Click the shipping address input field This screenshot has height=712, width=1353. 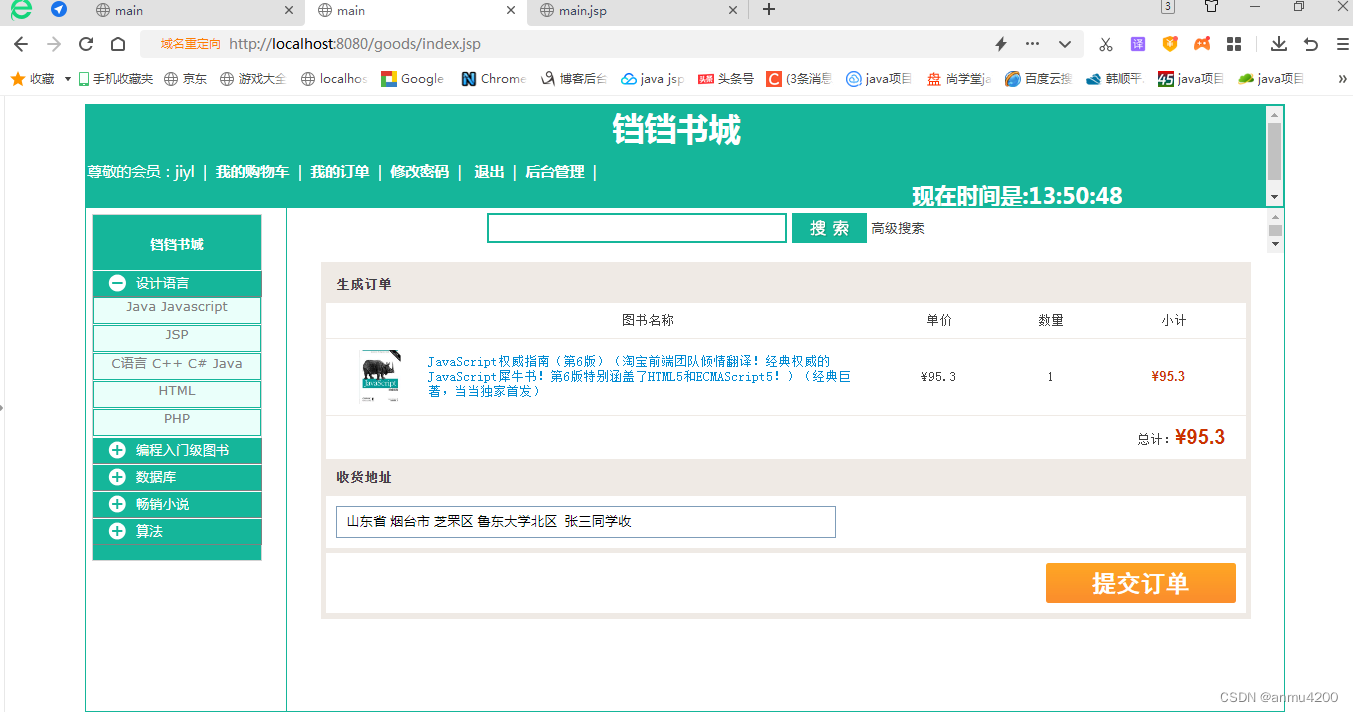(x=585, y=521)
